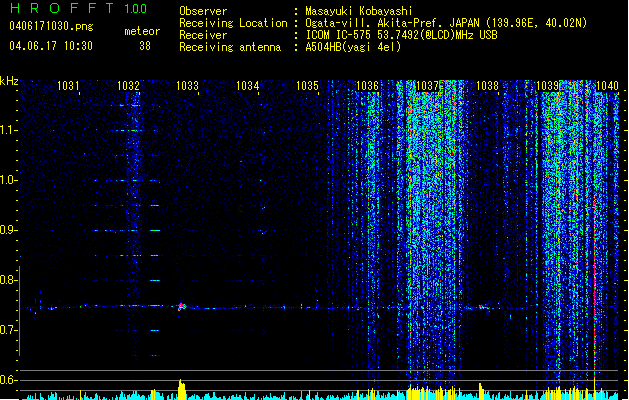The width and height of the screenshot is (629, 400).
Task: Click the 0.6 kHz axis label
Action: 9,380
